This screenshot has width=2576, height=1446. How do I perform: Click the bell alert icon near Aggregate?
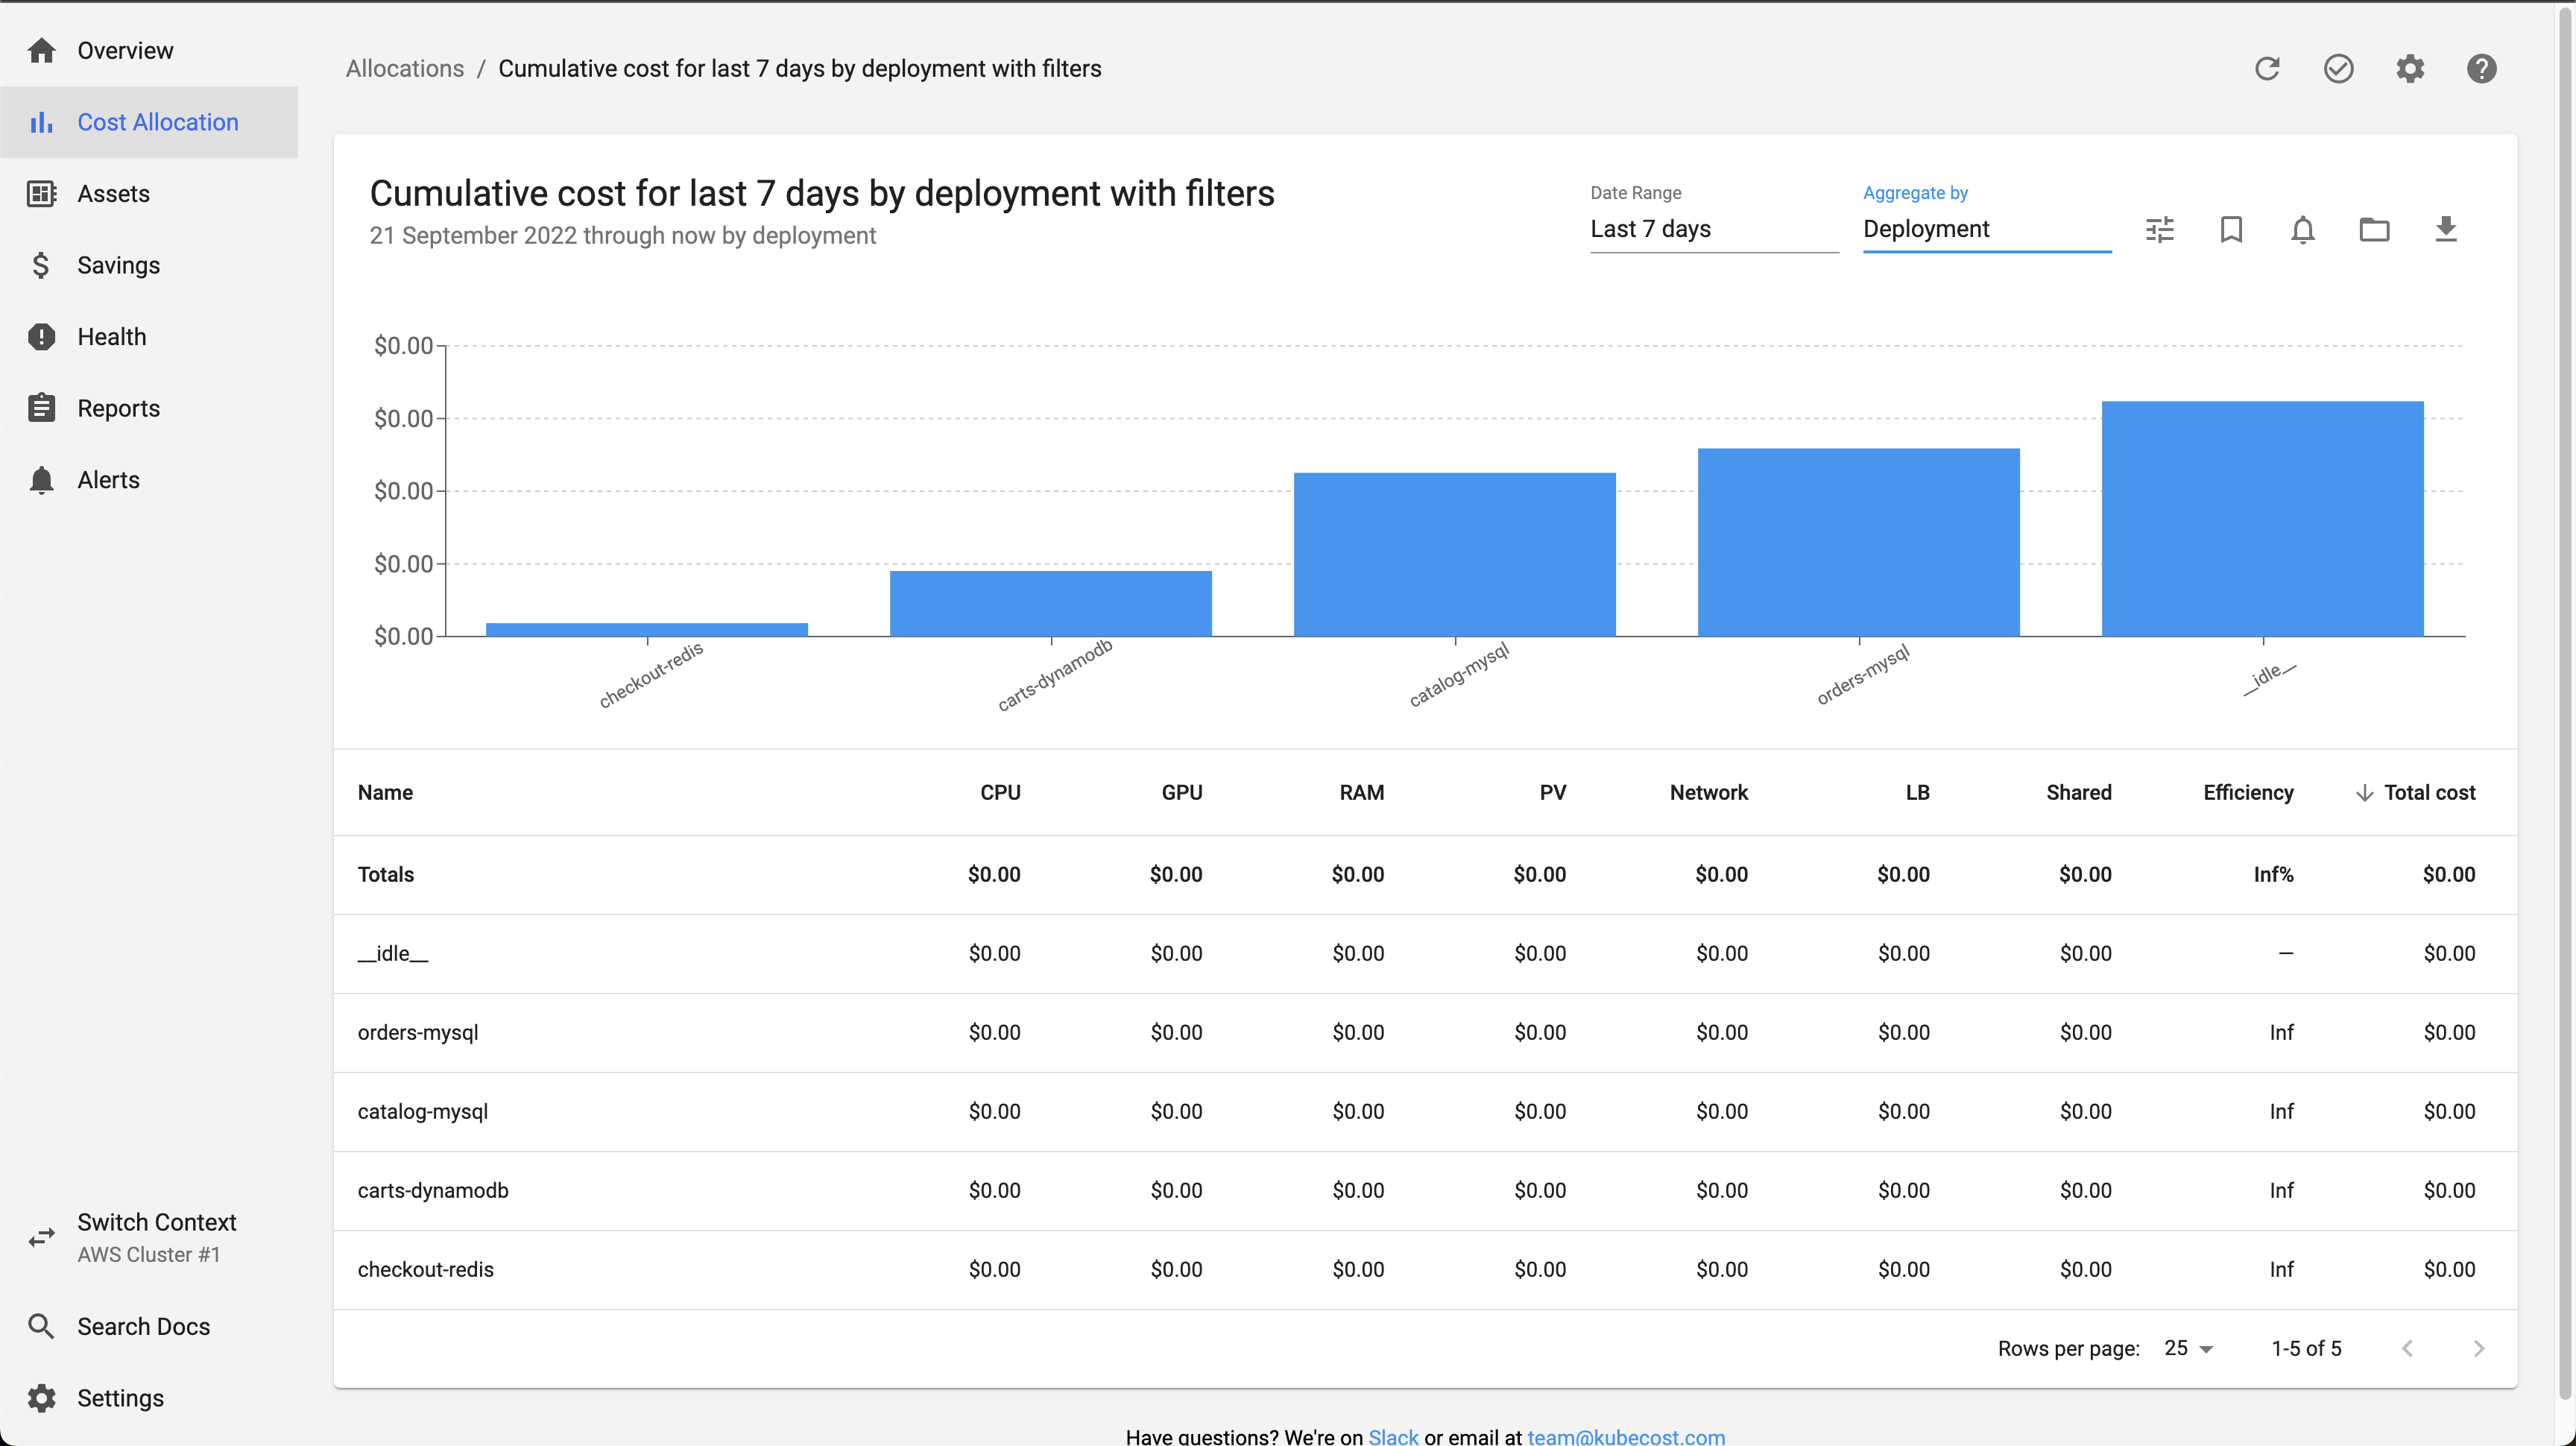tap(2303, 230)
